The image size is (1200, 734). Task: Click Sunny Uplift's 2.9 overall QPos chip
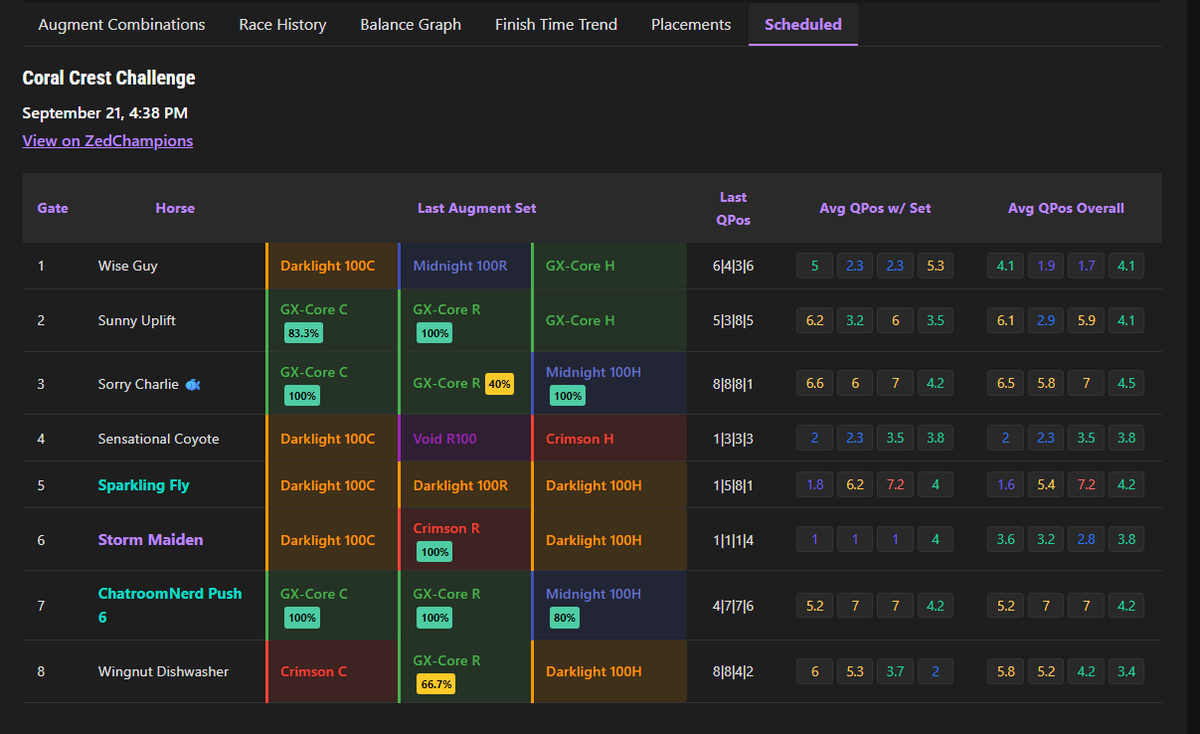tap(1046, 320)
